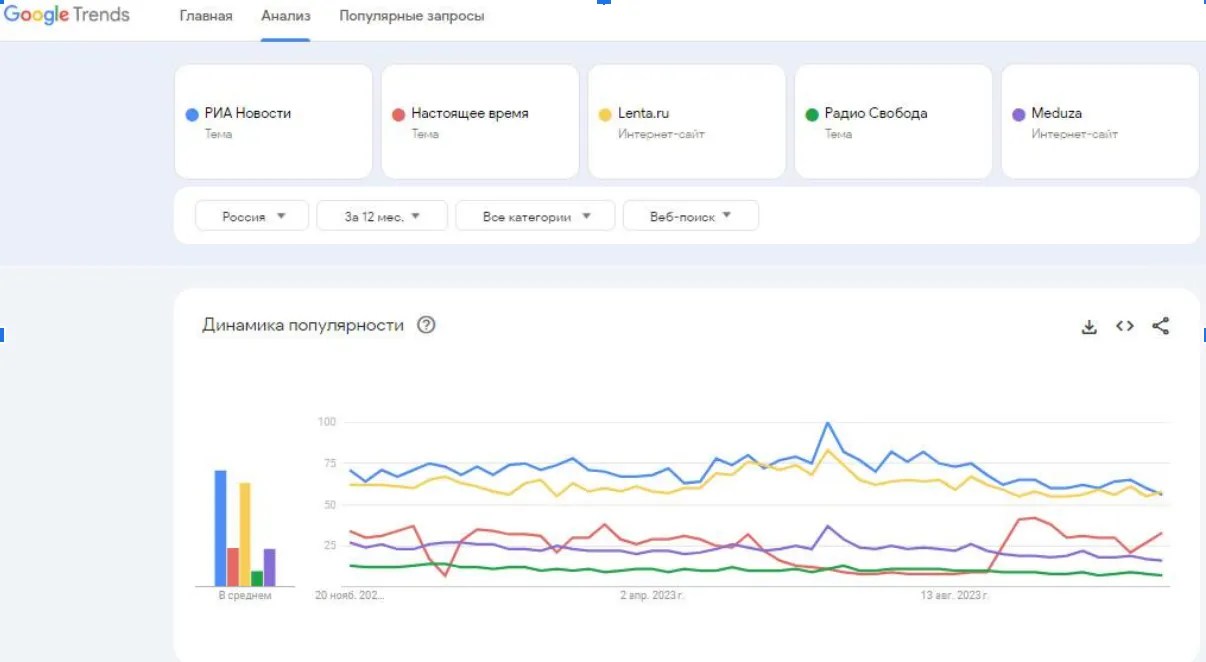The height and width of the screenshot is (662, 1206).
Task: Click the green Радио Свобода dot
Action: tap(812, 114)
